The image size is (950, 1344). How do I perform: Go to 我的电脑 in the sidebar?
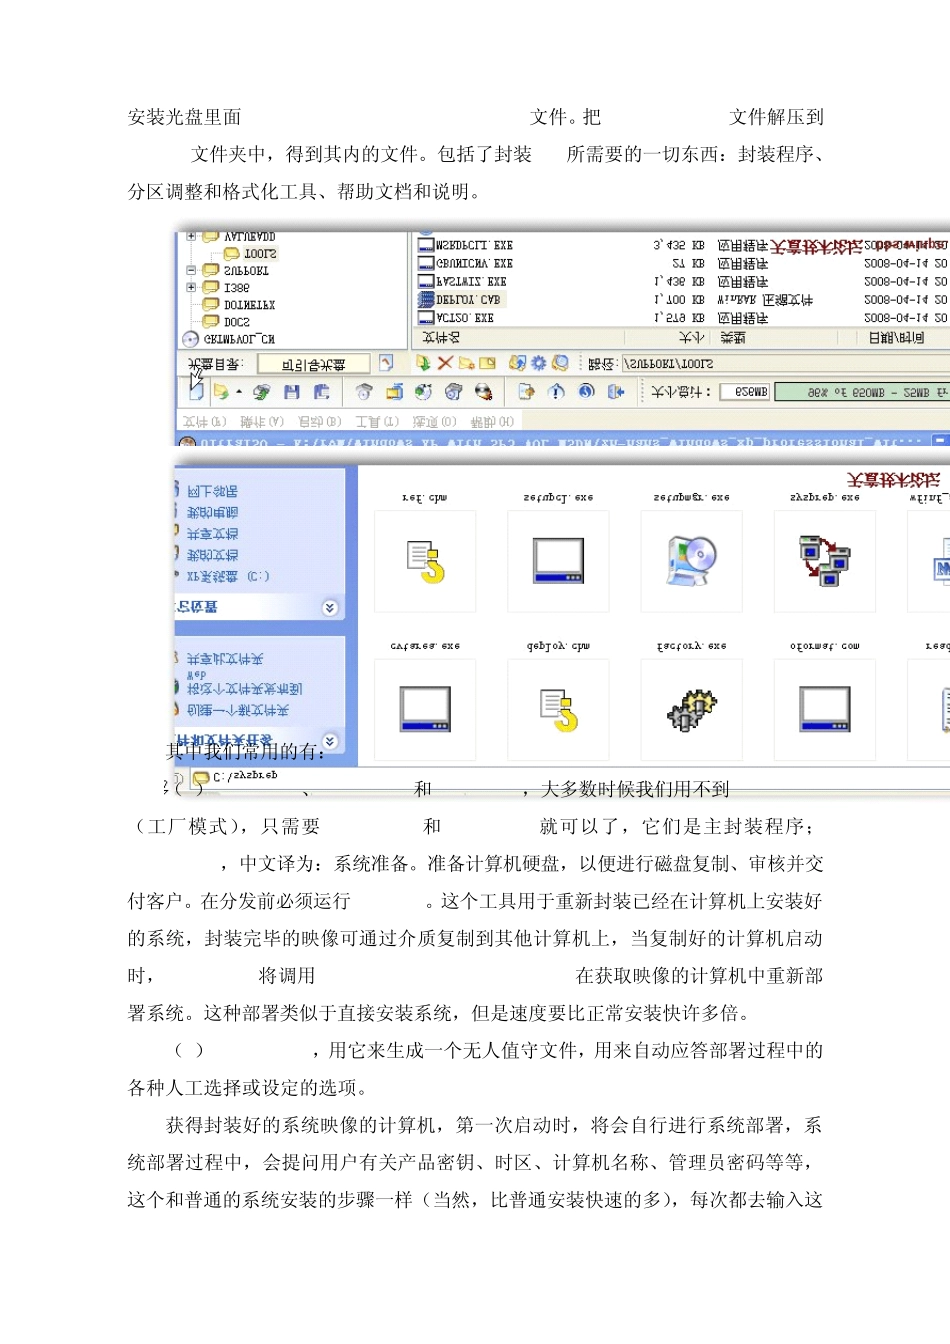[212, 512]
